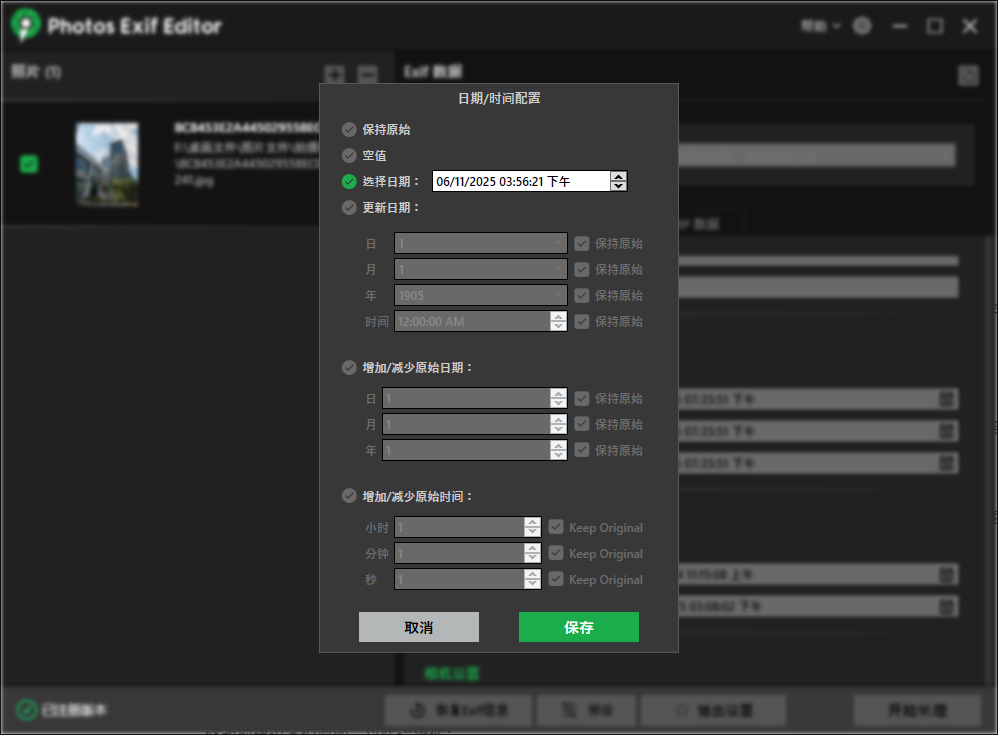Click the 取消 button

tap(418, 627)
